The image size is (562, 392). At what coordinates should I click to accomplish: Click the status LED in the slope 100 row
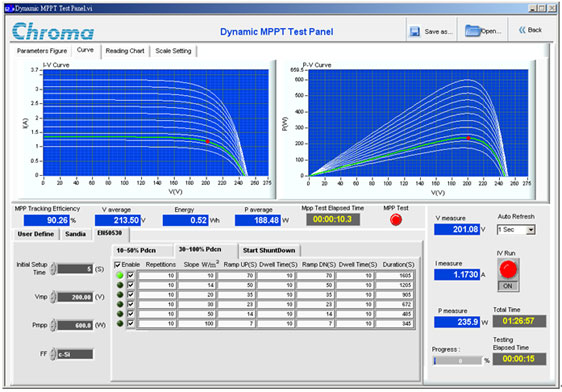(x=120, y=323)
